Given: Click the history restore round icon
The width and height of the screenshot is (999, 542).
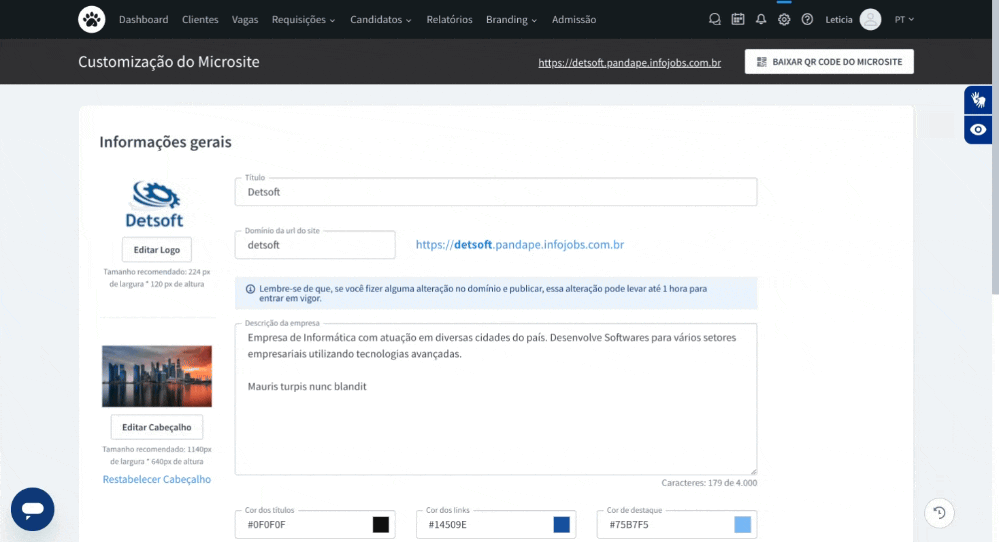Looking at the screenshot, I should 939,513.
